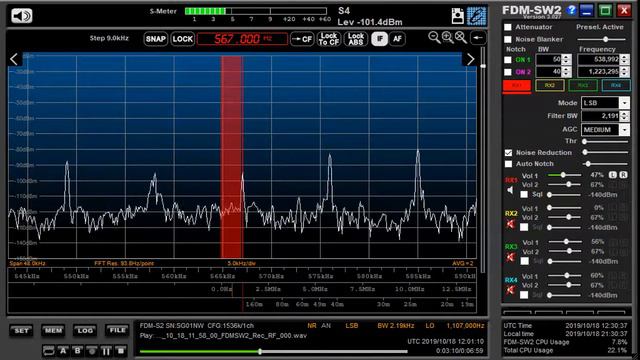Enable RX1 Sql checkbox
Viewport: 640px width, 360px height.
pos(524,195)
